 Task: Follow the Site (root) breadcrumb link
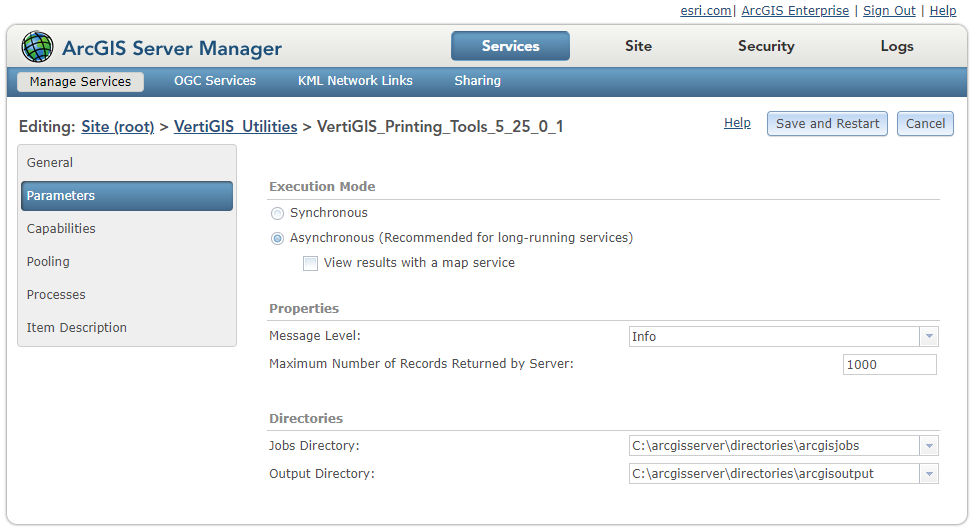(118, 127)
